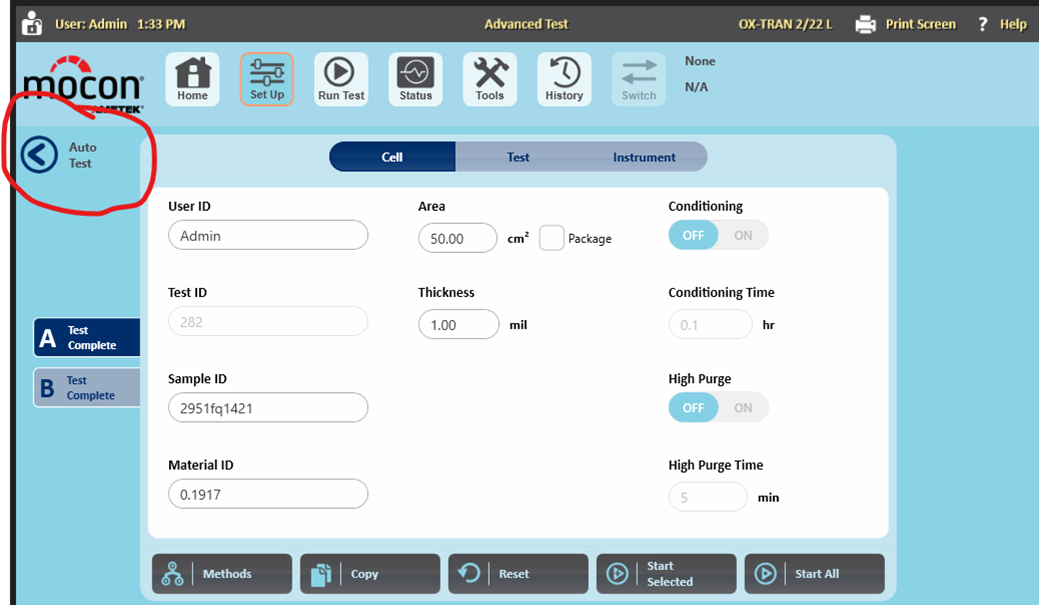Turn High Purge toggle to ON
Image resolution: width=1039 pixels, height=605 pixels.
(x=743, y=408)
